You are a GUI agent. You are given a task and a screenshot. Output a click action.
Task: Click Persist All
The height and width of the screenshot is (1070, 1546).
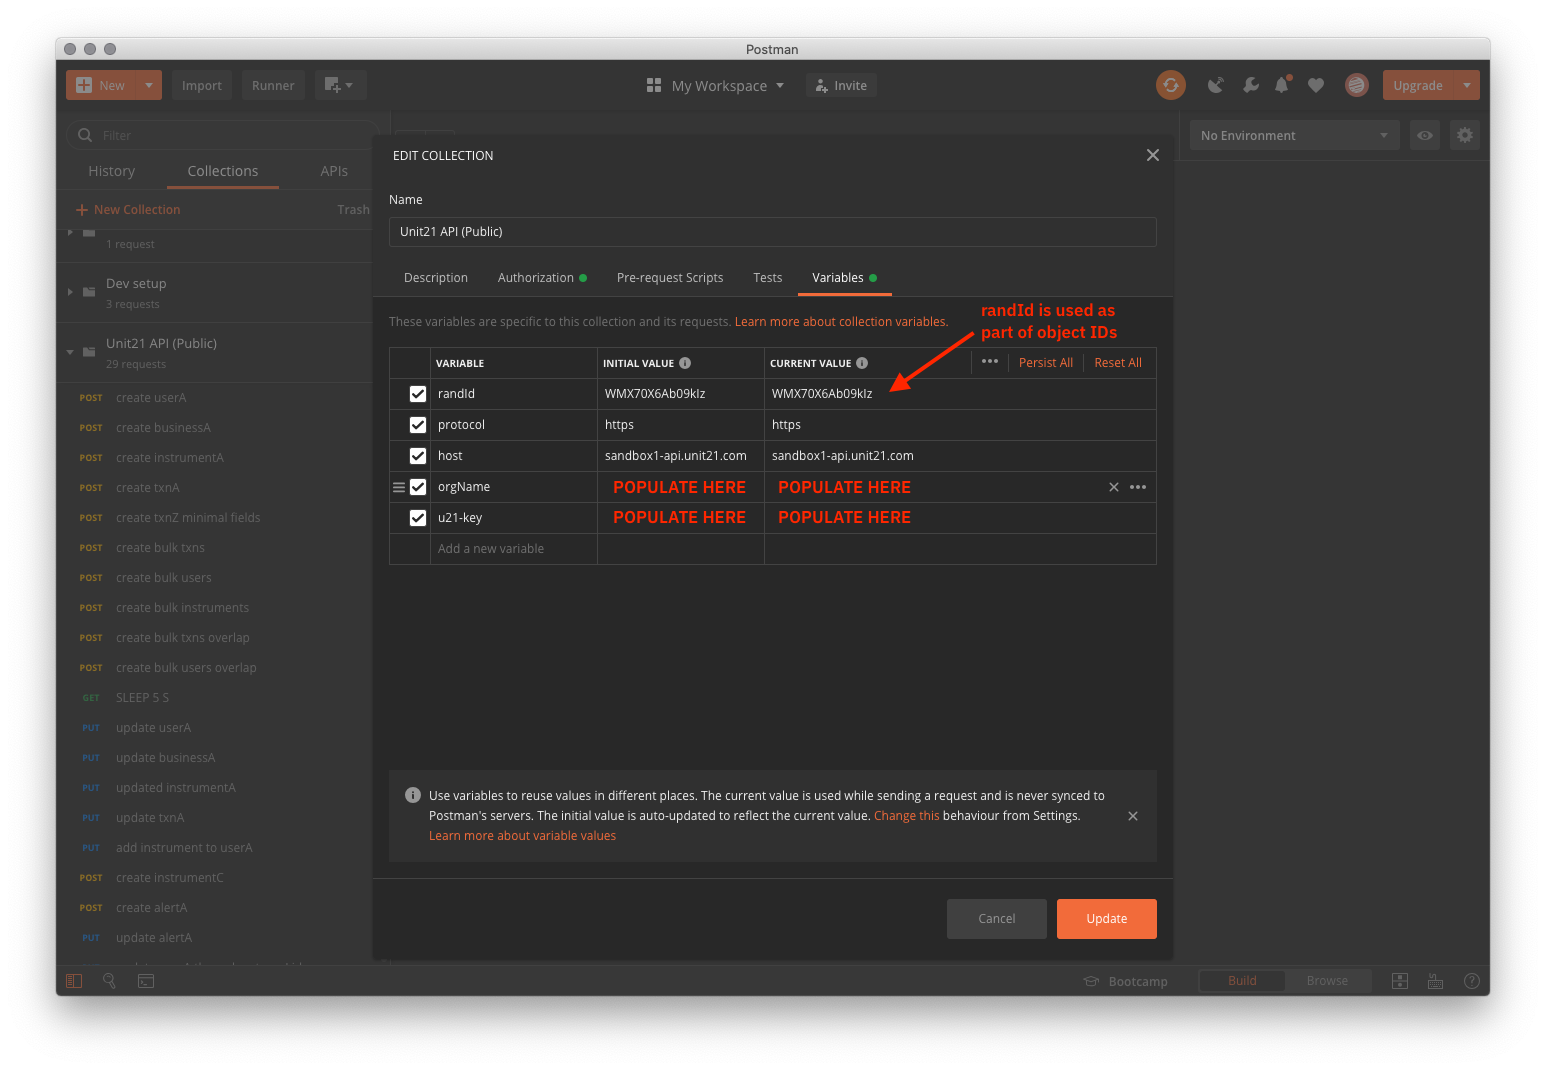pos(1046,363)
